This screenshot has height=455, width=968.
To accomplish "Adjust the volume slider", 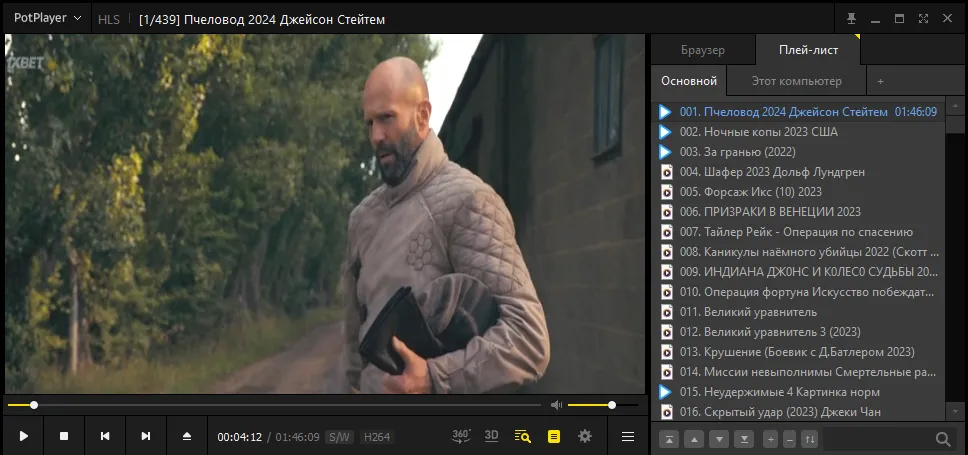I will point(603,405).
